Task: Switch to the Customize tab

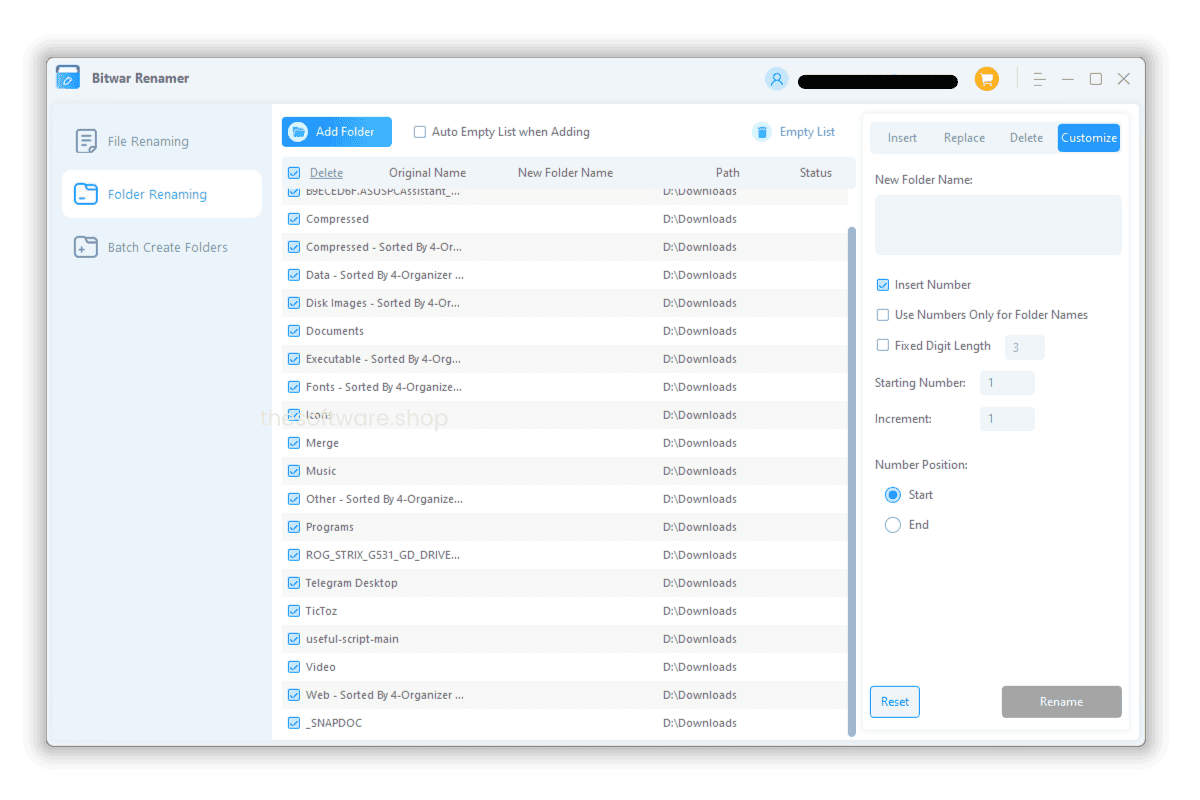Action: click(x=1089, y=138)
